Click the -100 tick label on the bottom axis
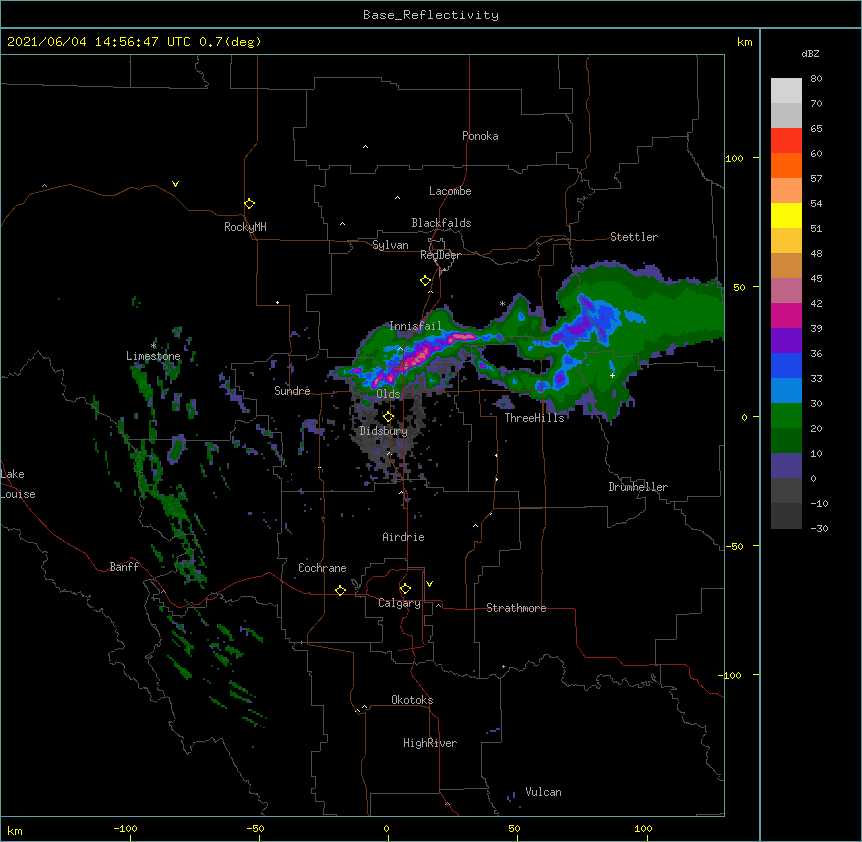Viewport: 862px width, 842px height. click(x=125, y=828)
